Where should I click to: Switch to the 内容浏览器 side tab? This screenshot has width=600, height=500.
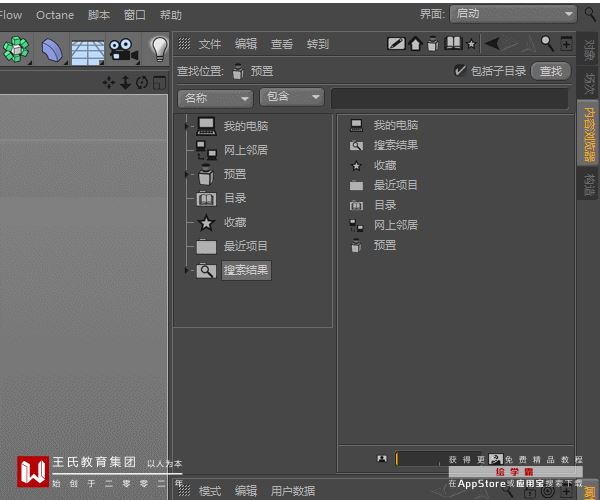point(589,133)
